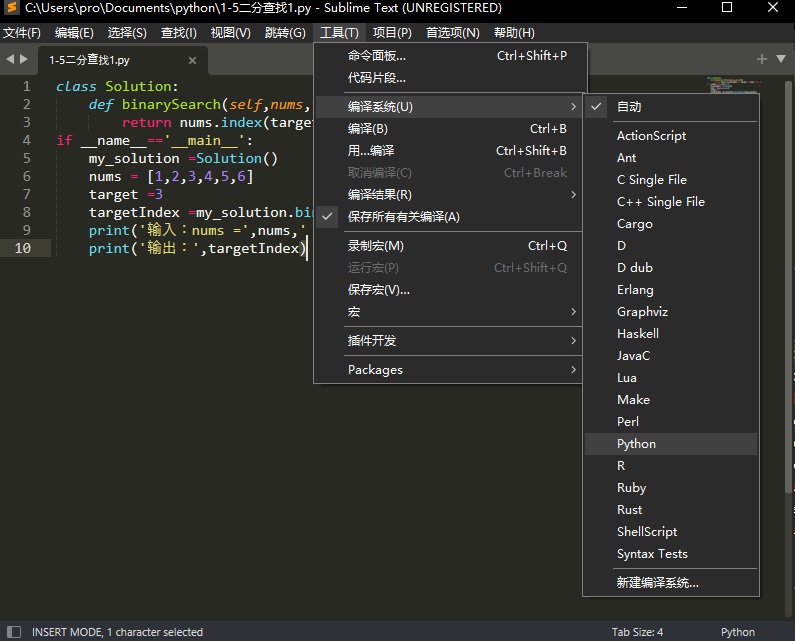Open the 视图(V) menu
Image resolution: width=795 pixels, height=641 pixels.
click(x=231, y=33)
